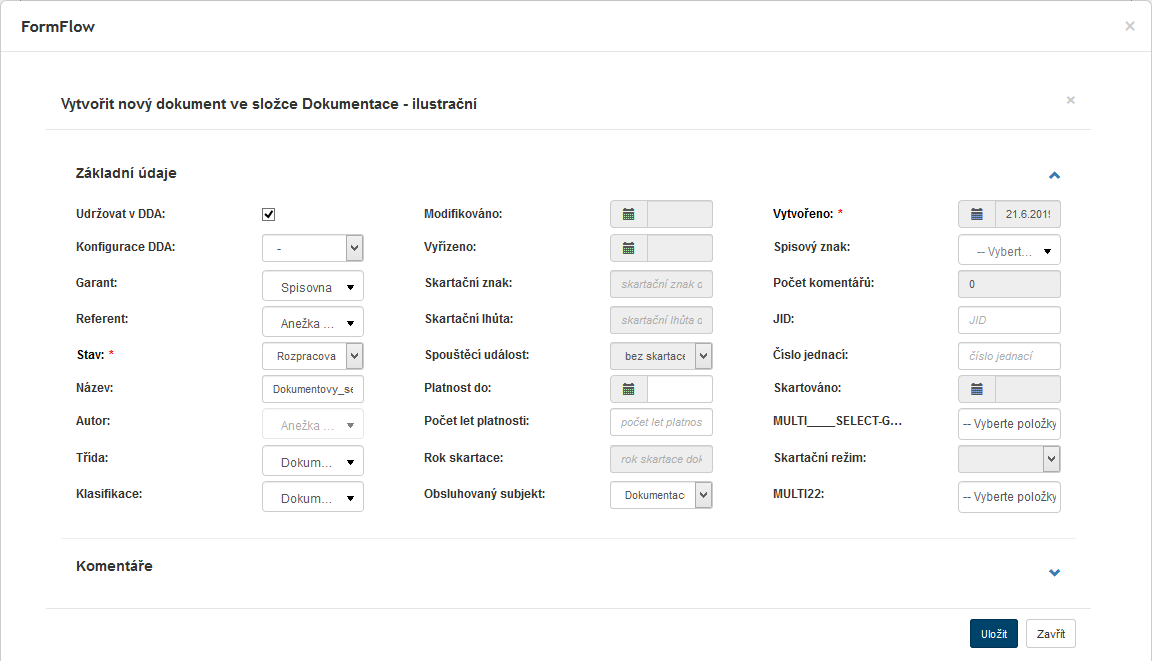
Task: Open the Stav dropdown
Action: tap(312, 356)
